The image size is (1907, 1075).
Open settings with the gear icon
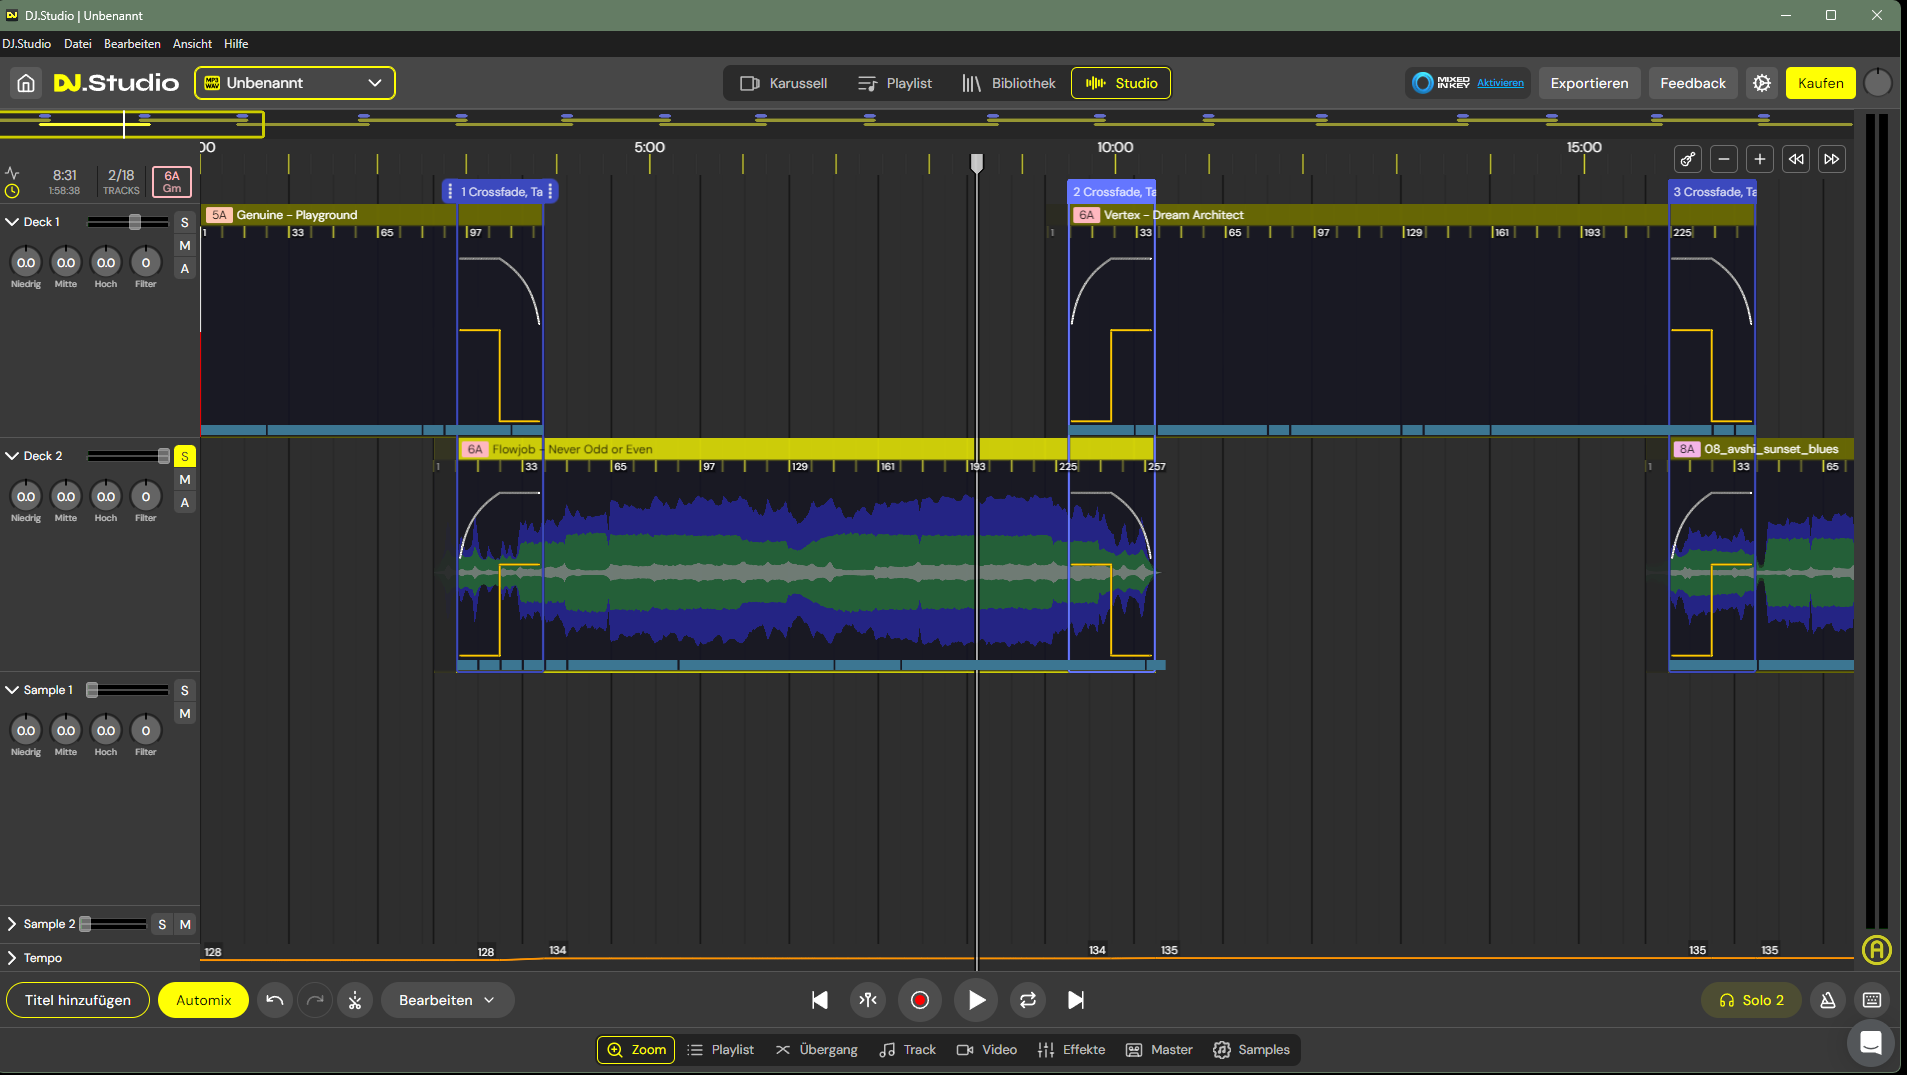click(1761, 83)
